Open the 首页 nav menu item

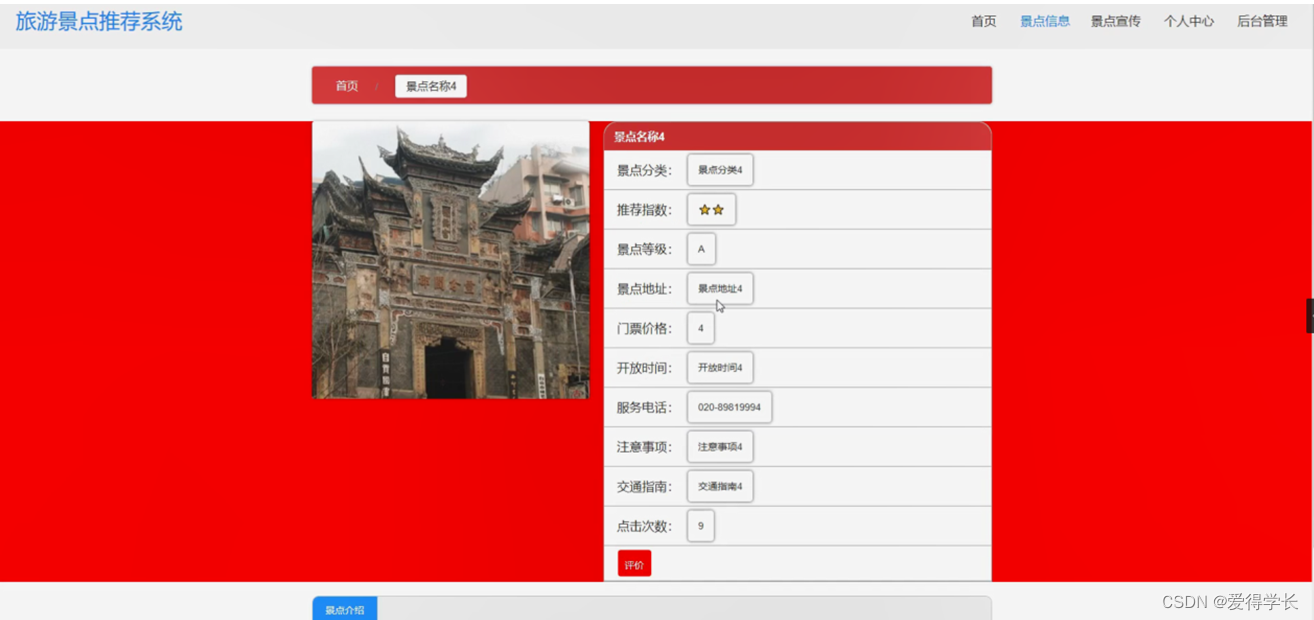click(x=983, y=21)
